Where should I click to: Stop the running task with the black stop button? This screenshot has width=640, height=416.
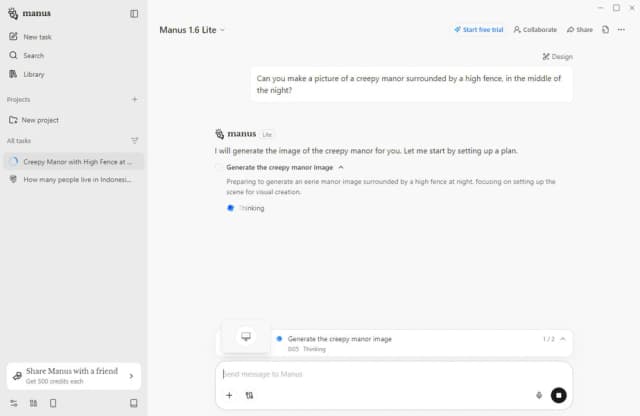[x=559, y=395]
